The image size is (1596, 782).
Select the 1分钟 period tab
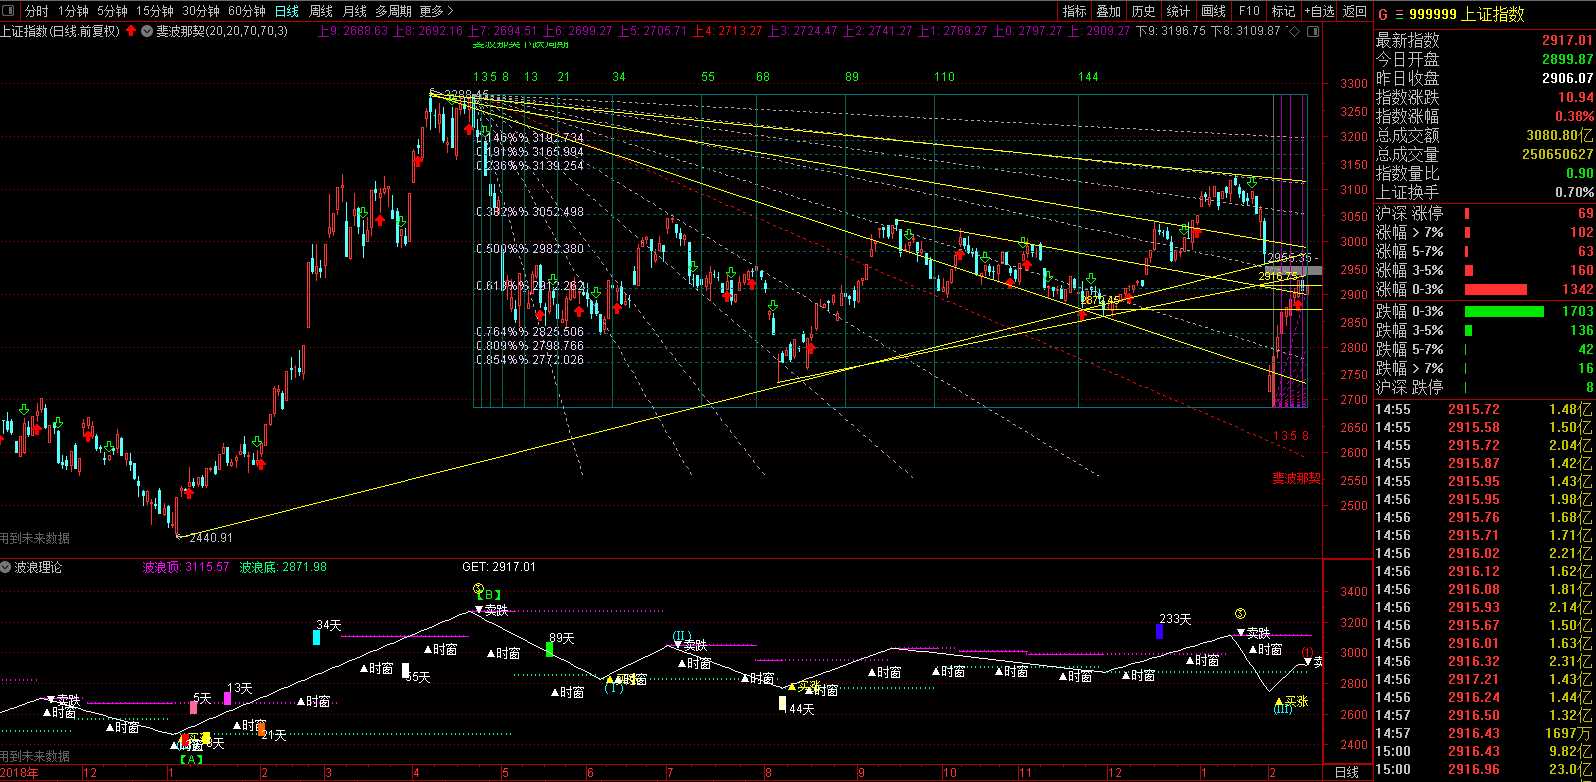click(73, 11)
